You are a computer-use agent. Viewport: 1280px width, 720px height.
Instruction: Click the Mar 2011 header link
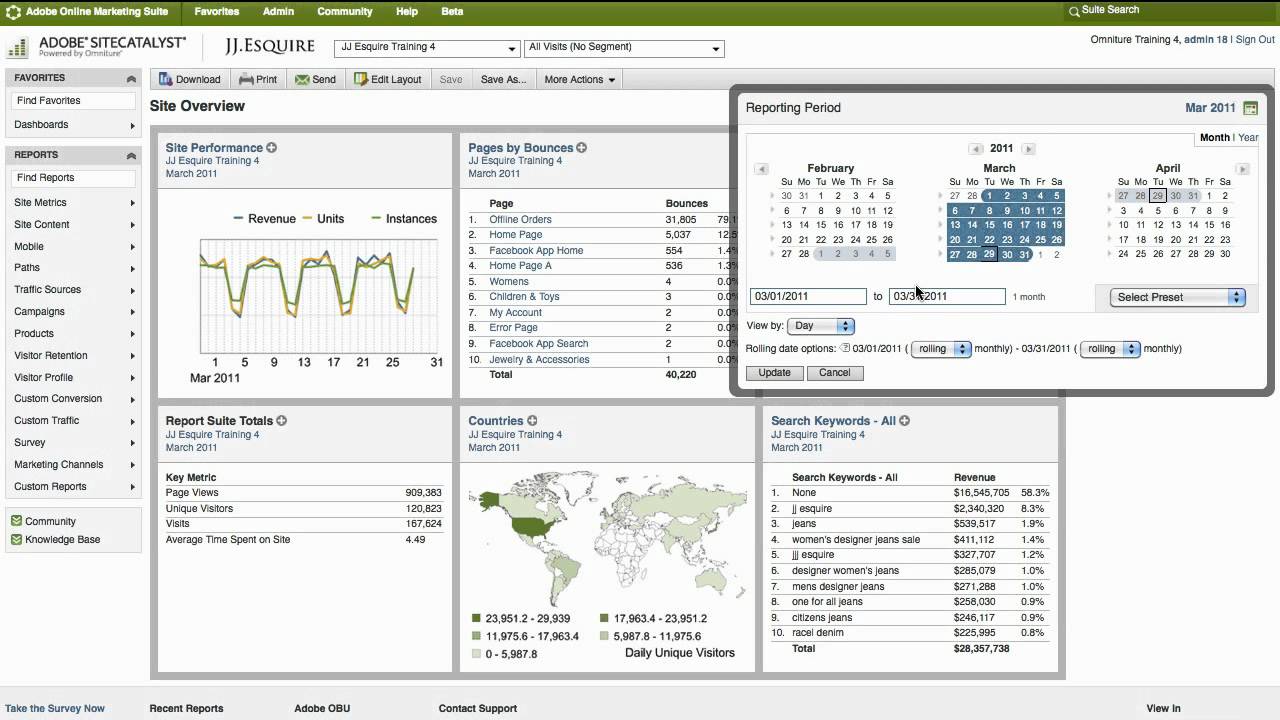[1210, 108]
